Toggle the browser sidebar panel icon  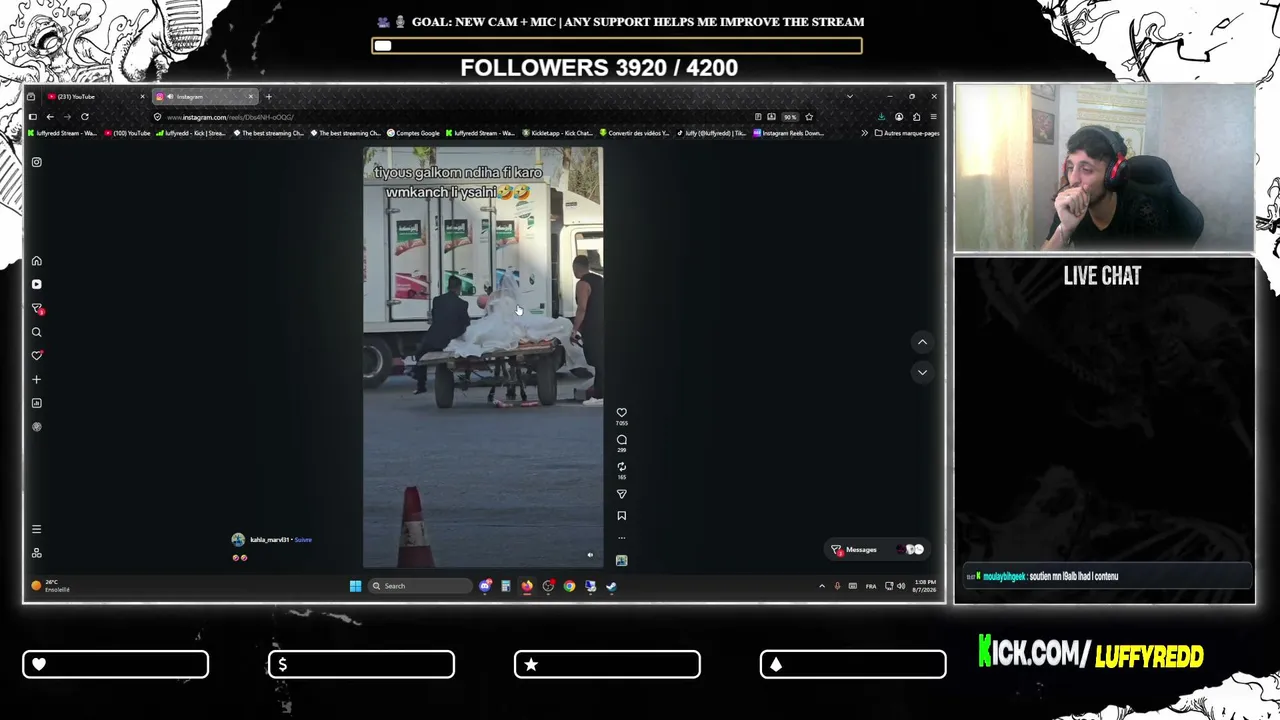(33, 117)
